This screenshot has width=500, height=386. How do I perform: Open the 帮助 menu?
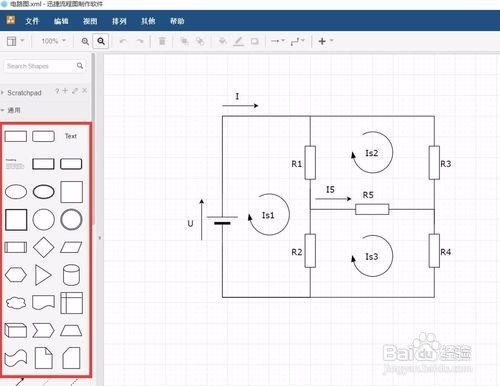click(177, 21)
